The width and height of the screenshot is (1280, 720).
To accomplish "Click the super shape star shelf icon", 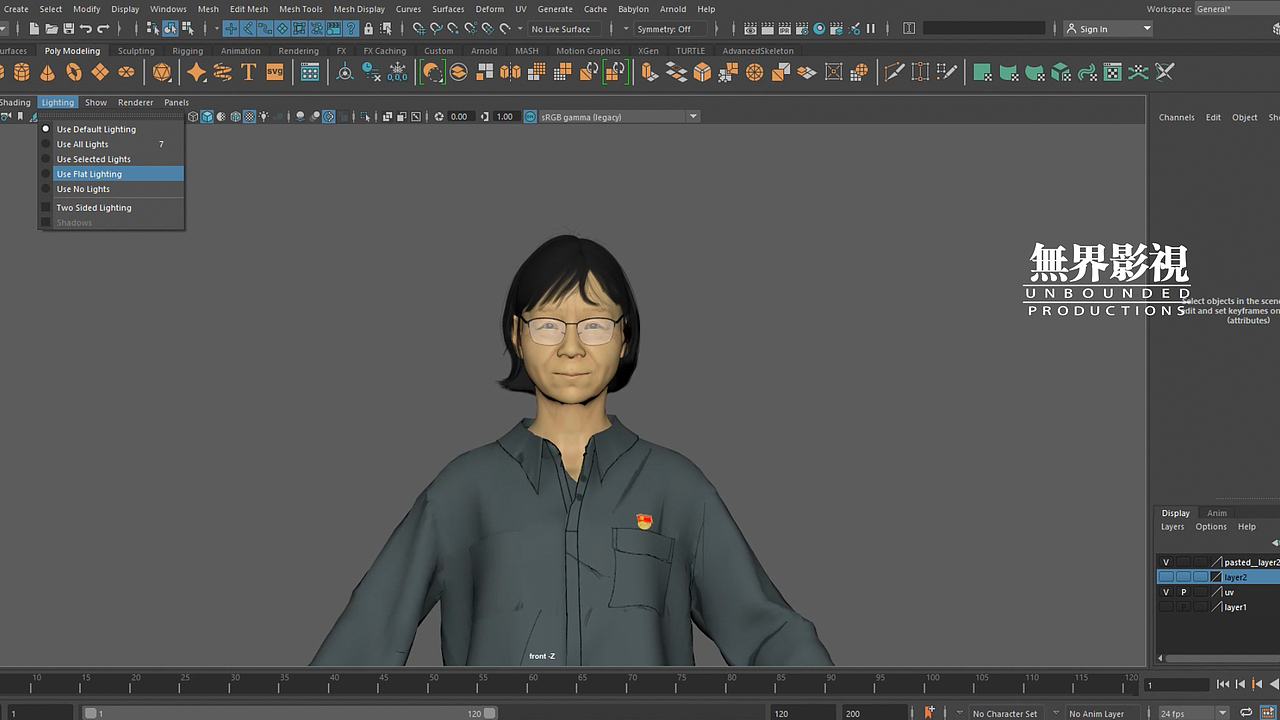I will 196,72.
